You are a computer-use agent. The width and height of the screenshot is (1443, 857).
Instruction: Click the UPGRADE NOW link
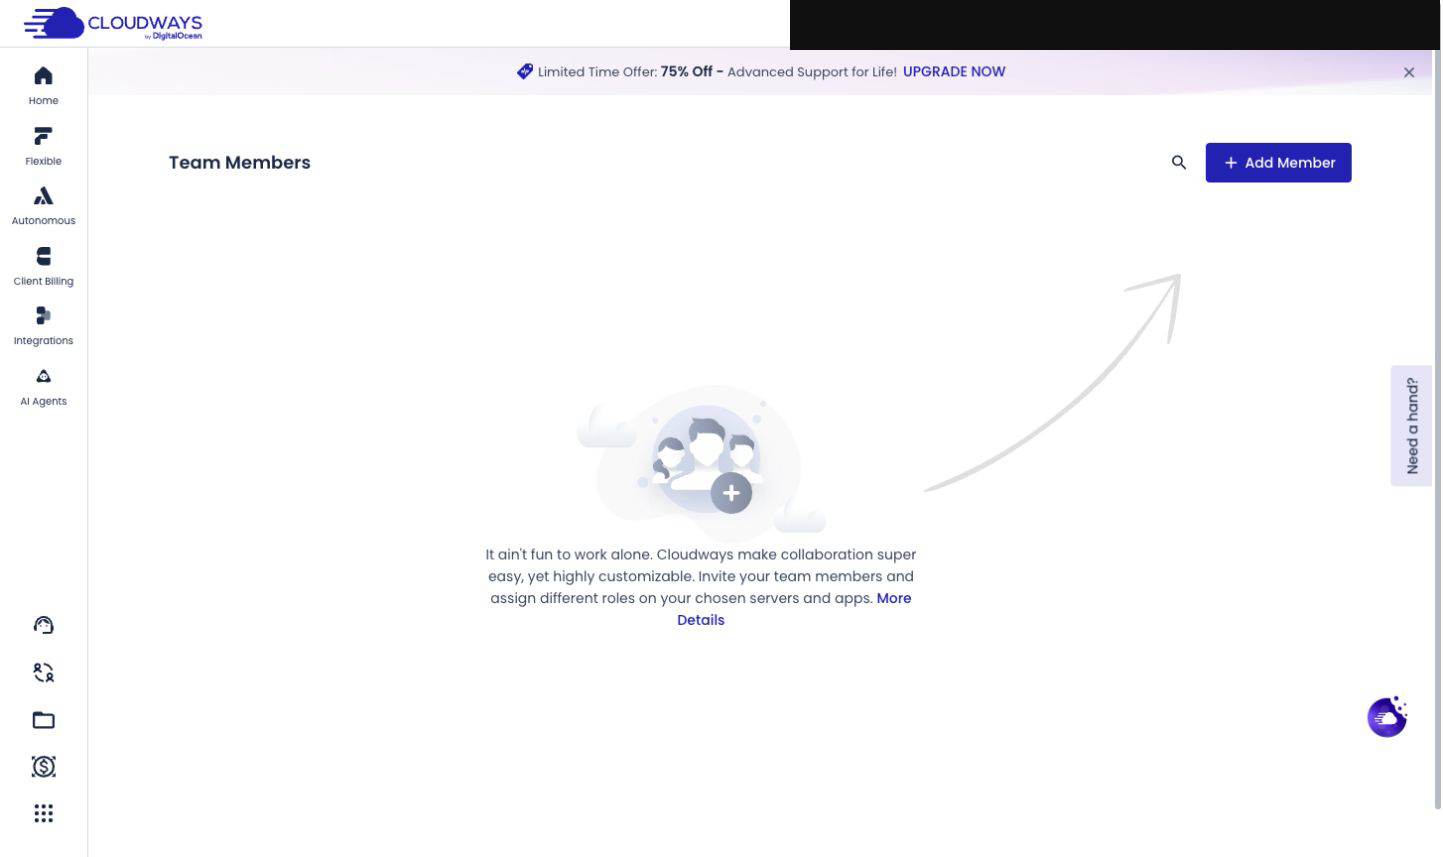pyautogui.click(x=954, y=72)
